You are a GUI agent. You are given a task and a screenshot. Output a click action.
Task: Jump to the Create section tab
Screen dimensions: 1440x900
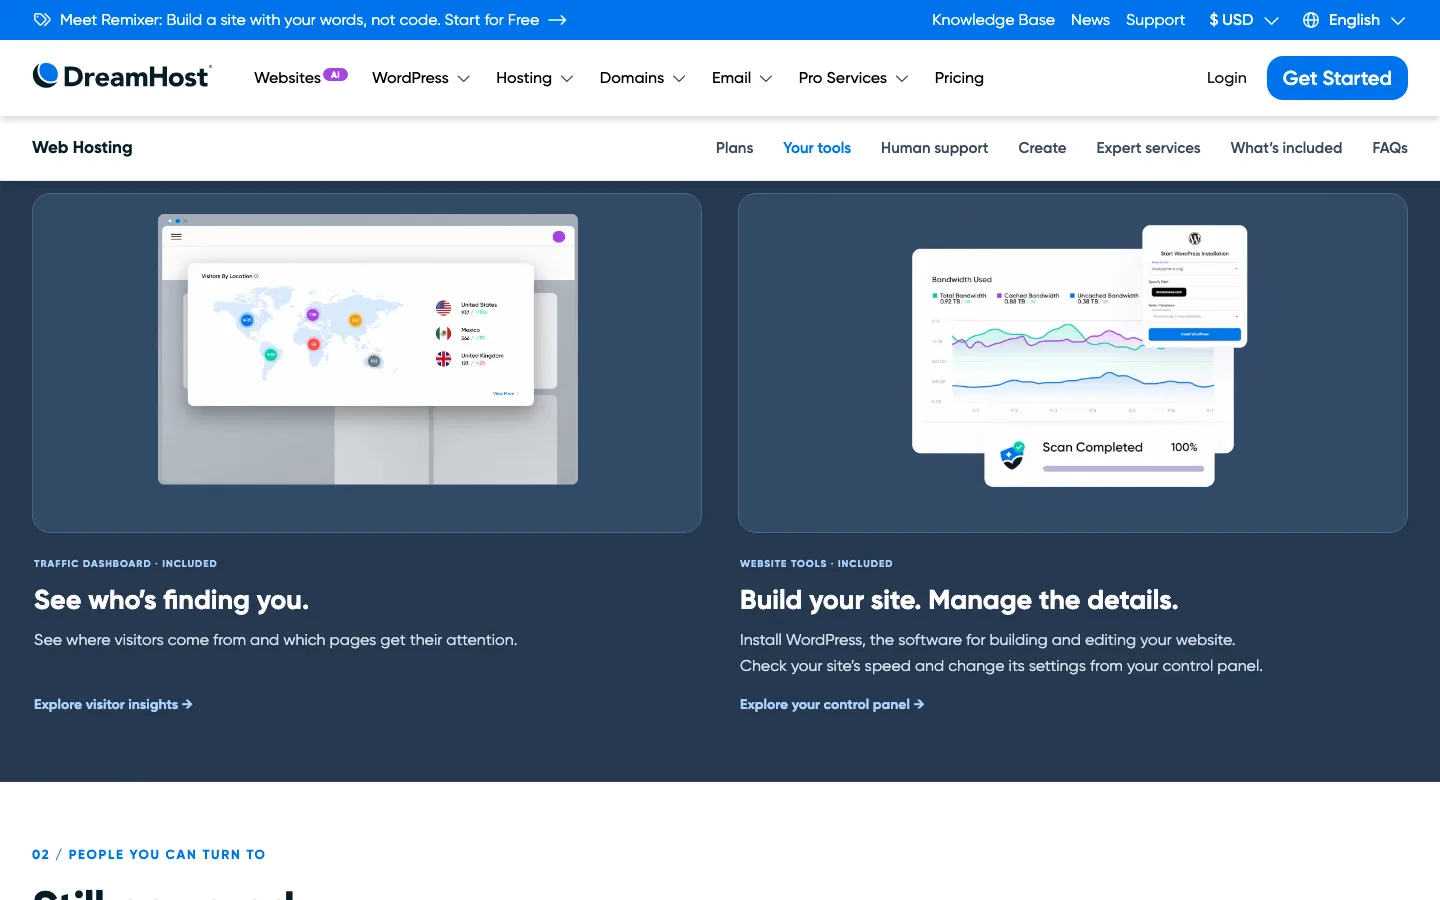pyautogui.click(x=1042, y=148)
